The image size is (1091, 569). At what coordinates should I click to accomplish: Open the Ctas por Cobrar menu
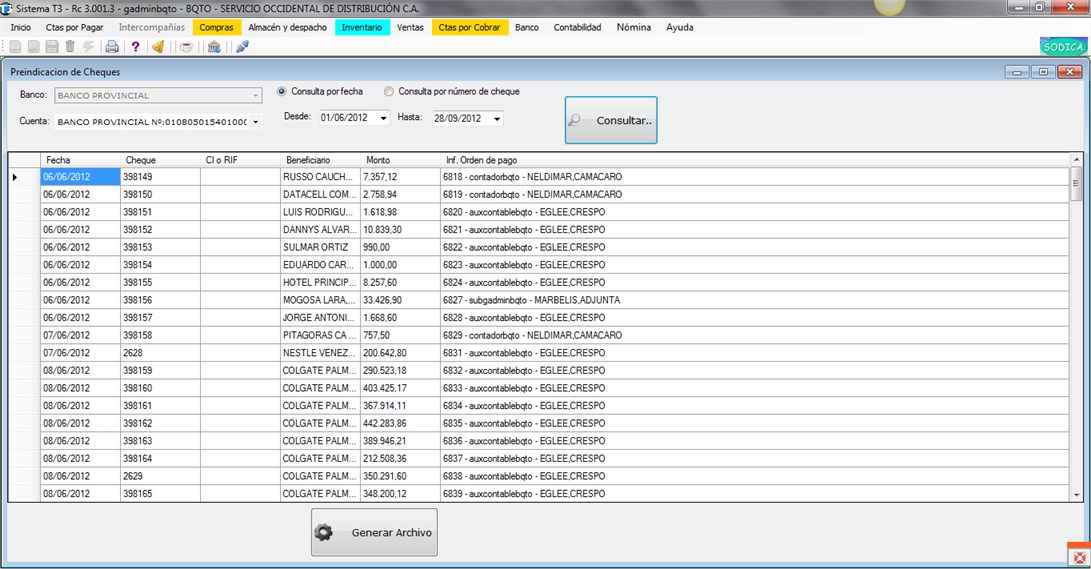[x=470, y=27]
